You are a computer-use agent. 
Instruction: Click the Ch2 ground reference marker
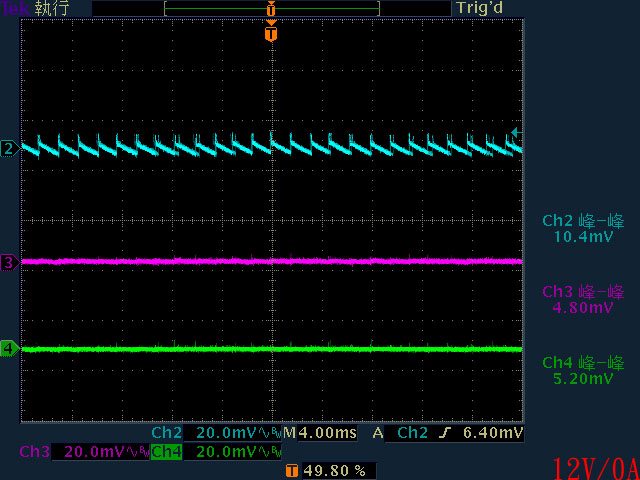click(9, 148)
